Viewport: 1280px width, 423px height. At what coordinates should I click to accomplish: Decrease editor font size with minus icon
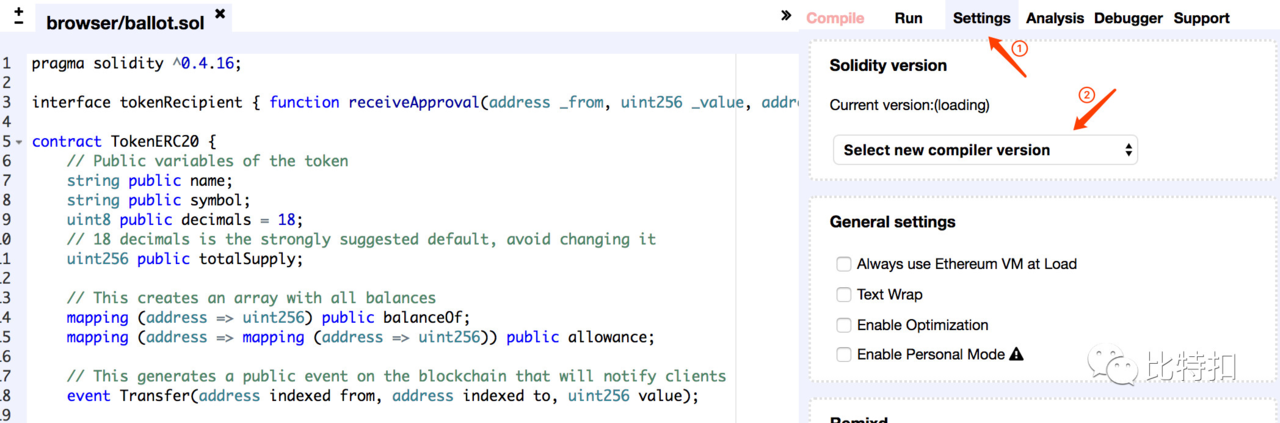19,23
